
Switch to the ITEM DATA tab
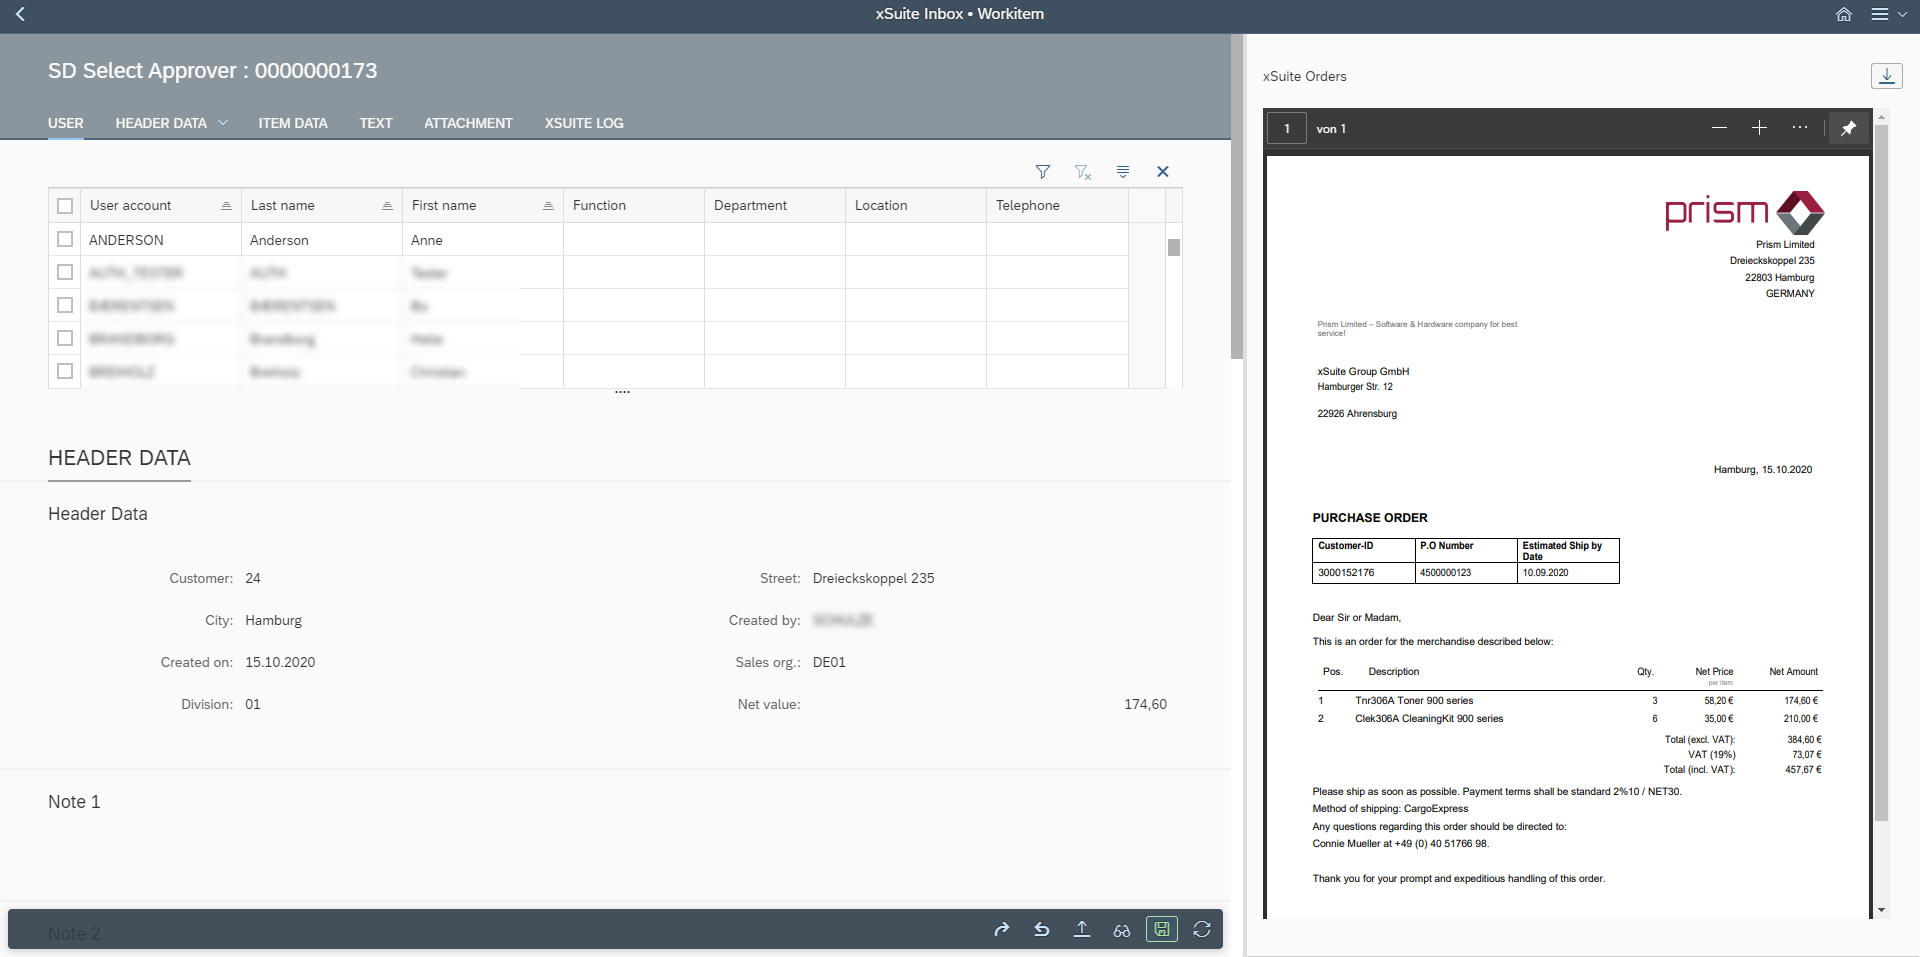click(x=292, y=123)
